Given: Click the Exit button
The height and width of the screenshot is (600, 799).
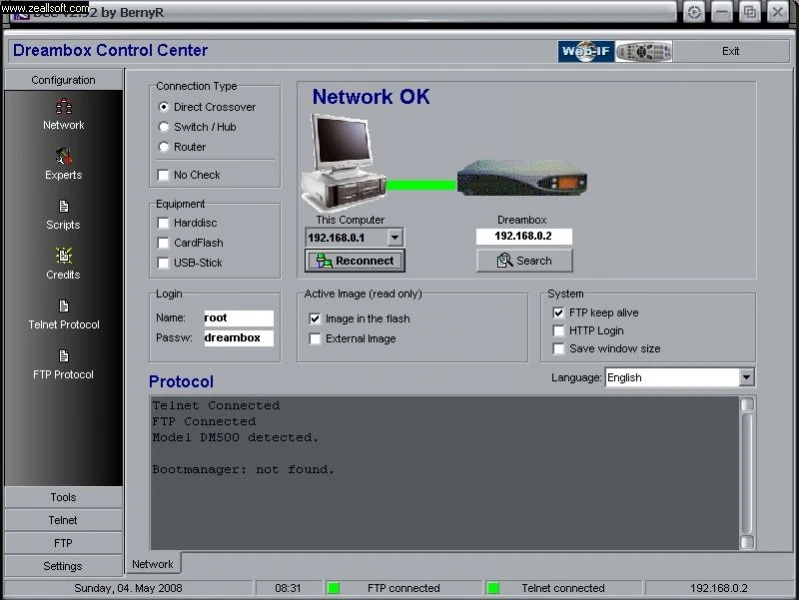Looking at the screenshot, I should coord(730,51).
